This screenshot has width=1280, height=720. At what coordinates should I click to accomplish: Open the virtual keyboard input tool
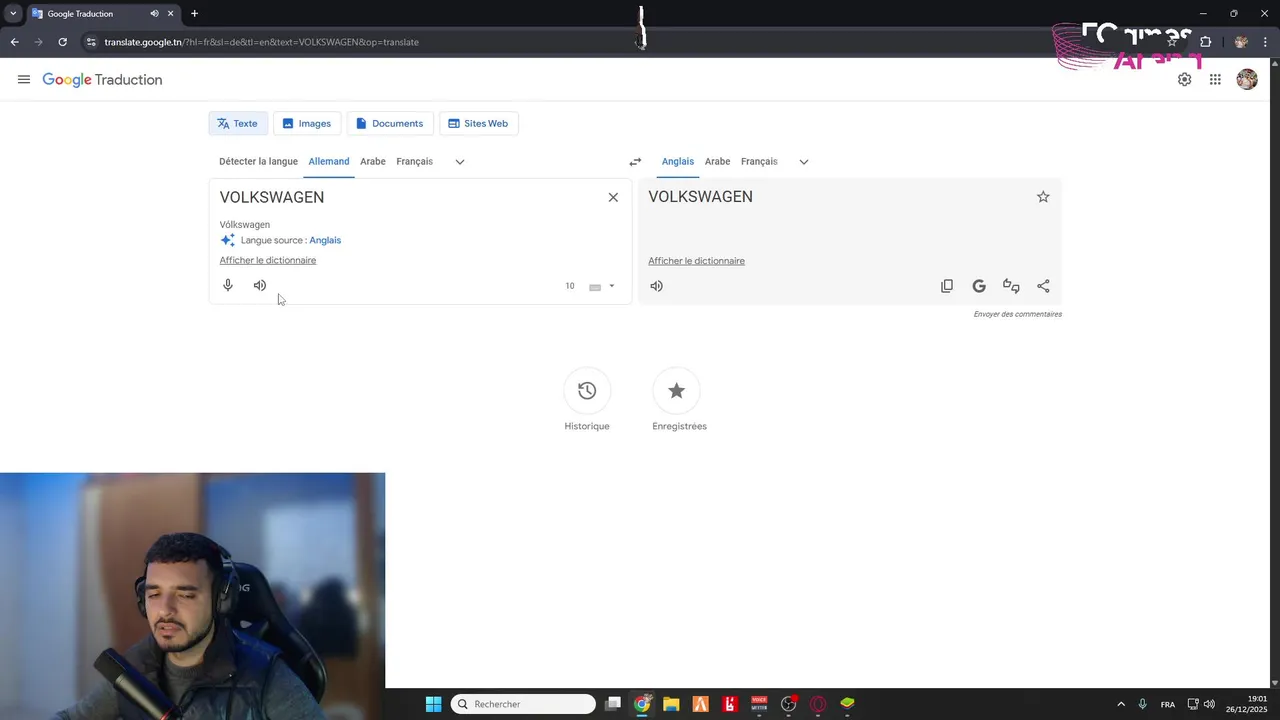[x=595, y=287]
